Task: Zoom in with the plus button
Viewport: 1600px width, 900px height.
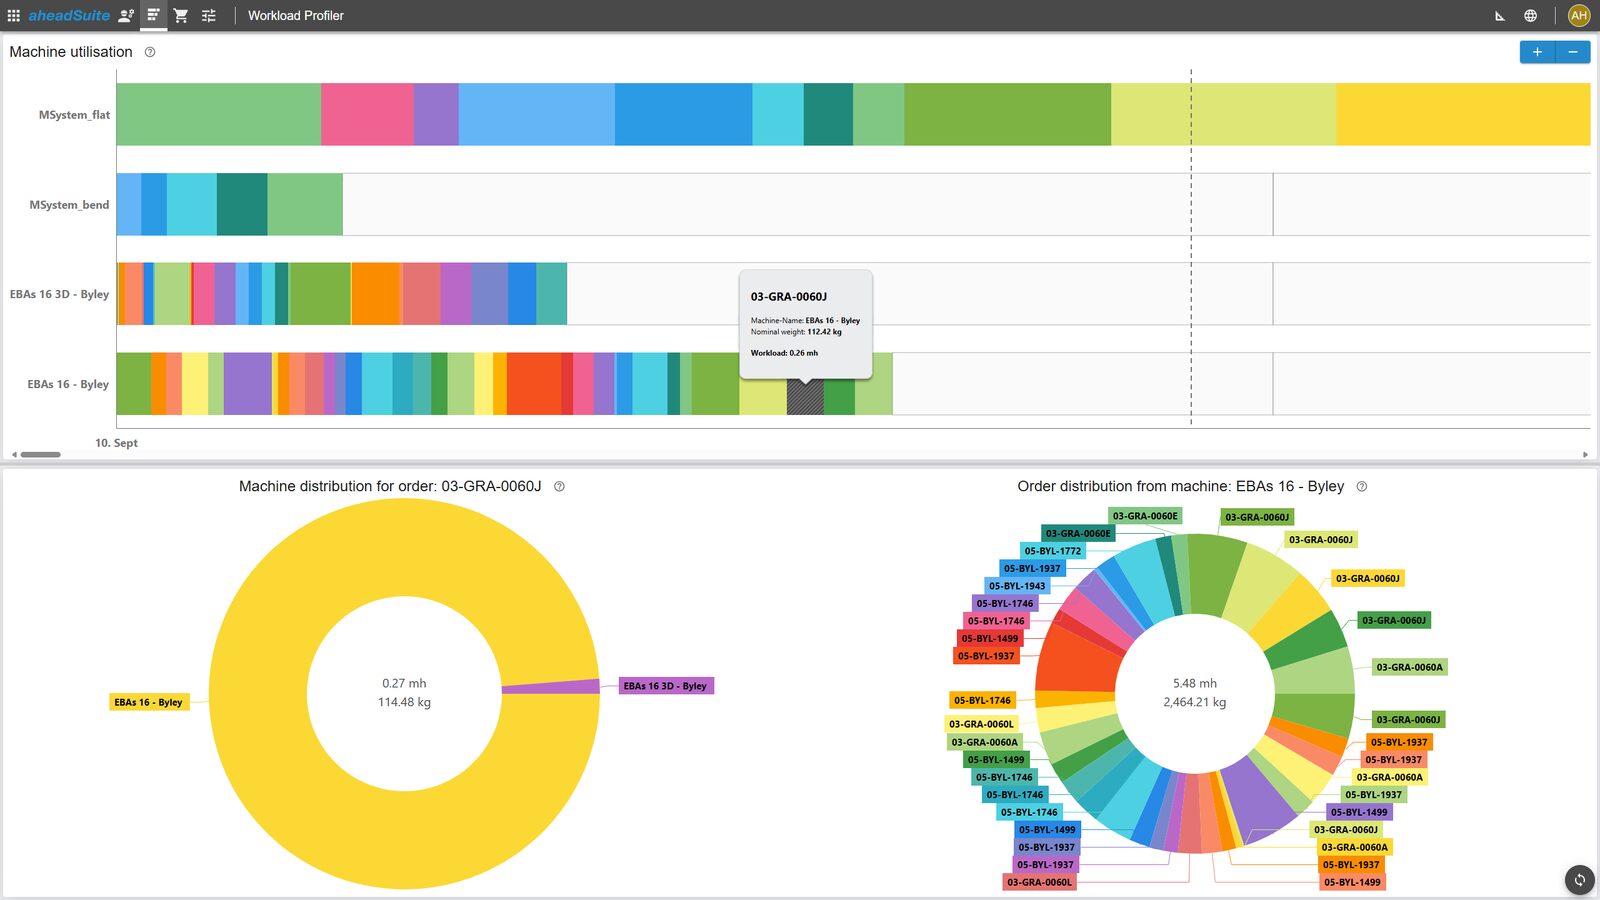Action: click(x=1537, y=52)
